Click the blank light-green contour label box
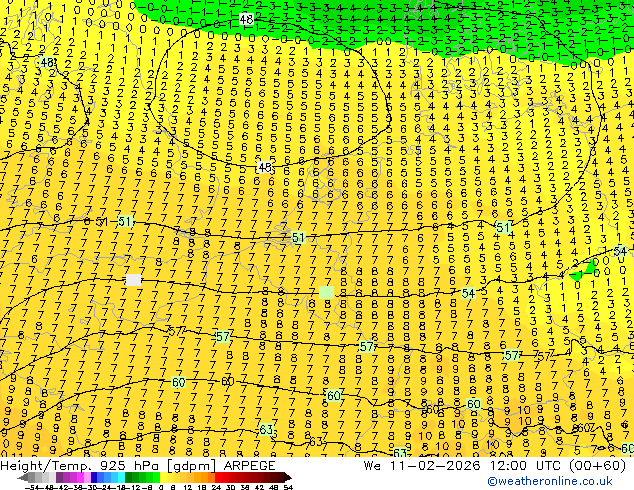The width and height of the screenshot is (634, 490). [327, 292]
